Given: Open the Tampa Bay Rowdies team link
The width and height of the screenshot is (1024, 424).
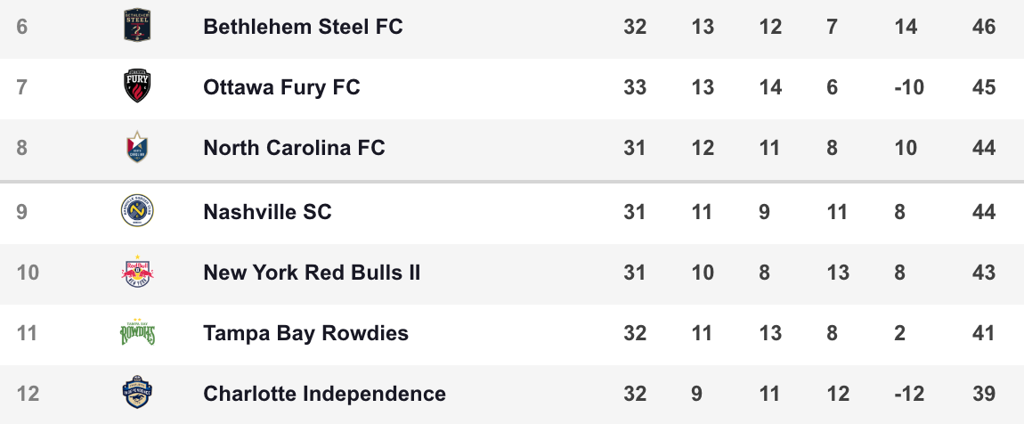Looking at the screenshot, I should tap(305, 333).
